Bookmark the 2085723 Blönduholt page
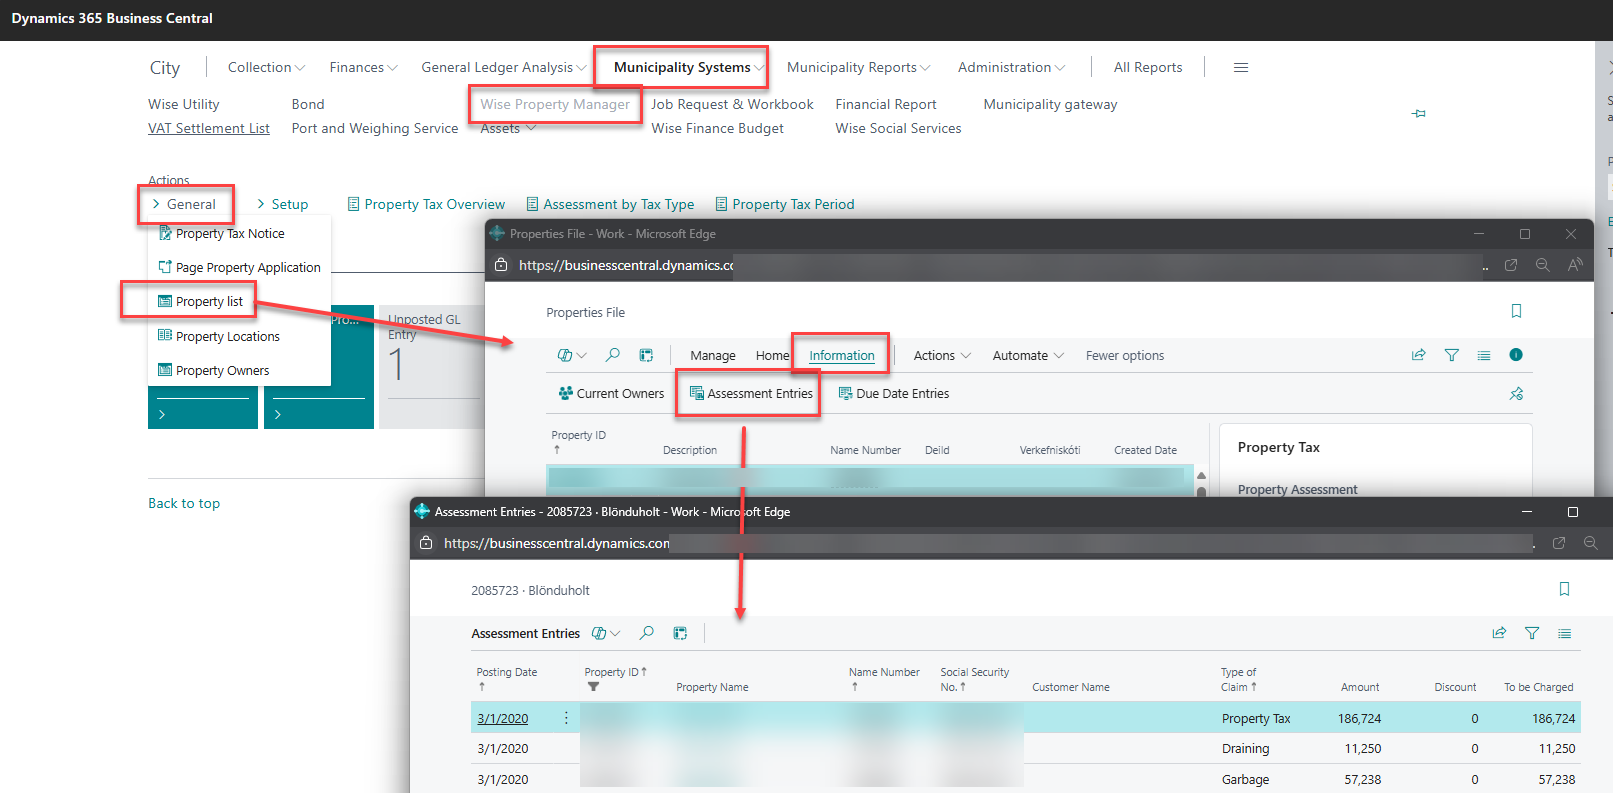Viewport: 1613px width, 793px height. [1565, 589]
